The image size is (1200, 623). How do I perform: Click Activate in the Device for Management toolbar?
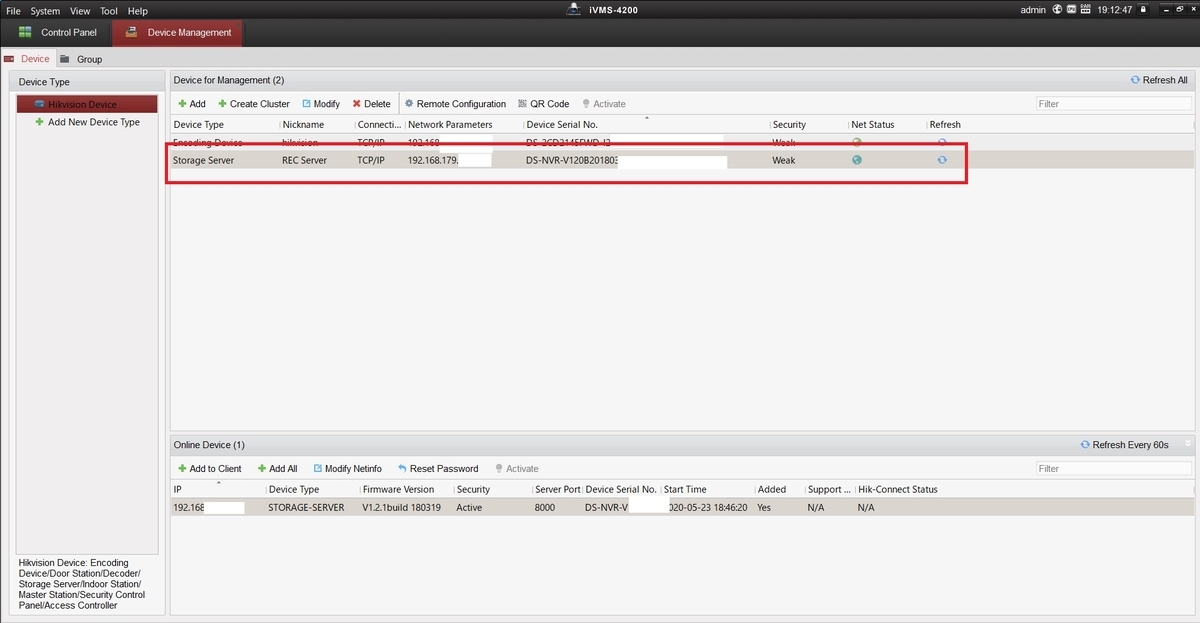(603, 104)
